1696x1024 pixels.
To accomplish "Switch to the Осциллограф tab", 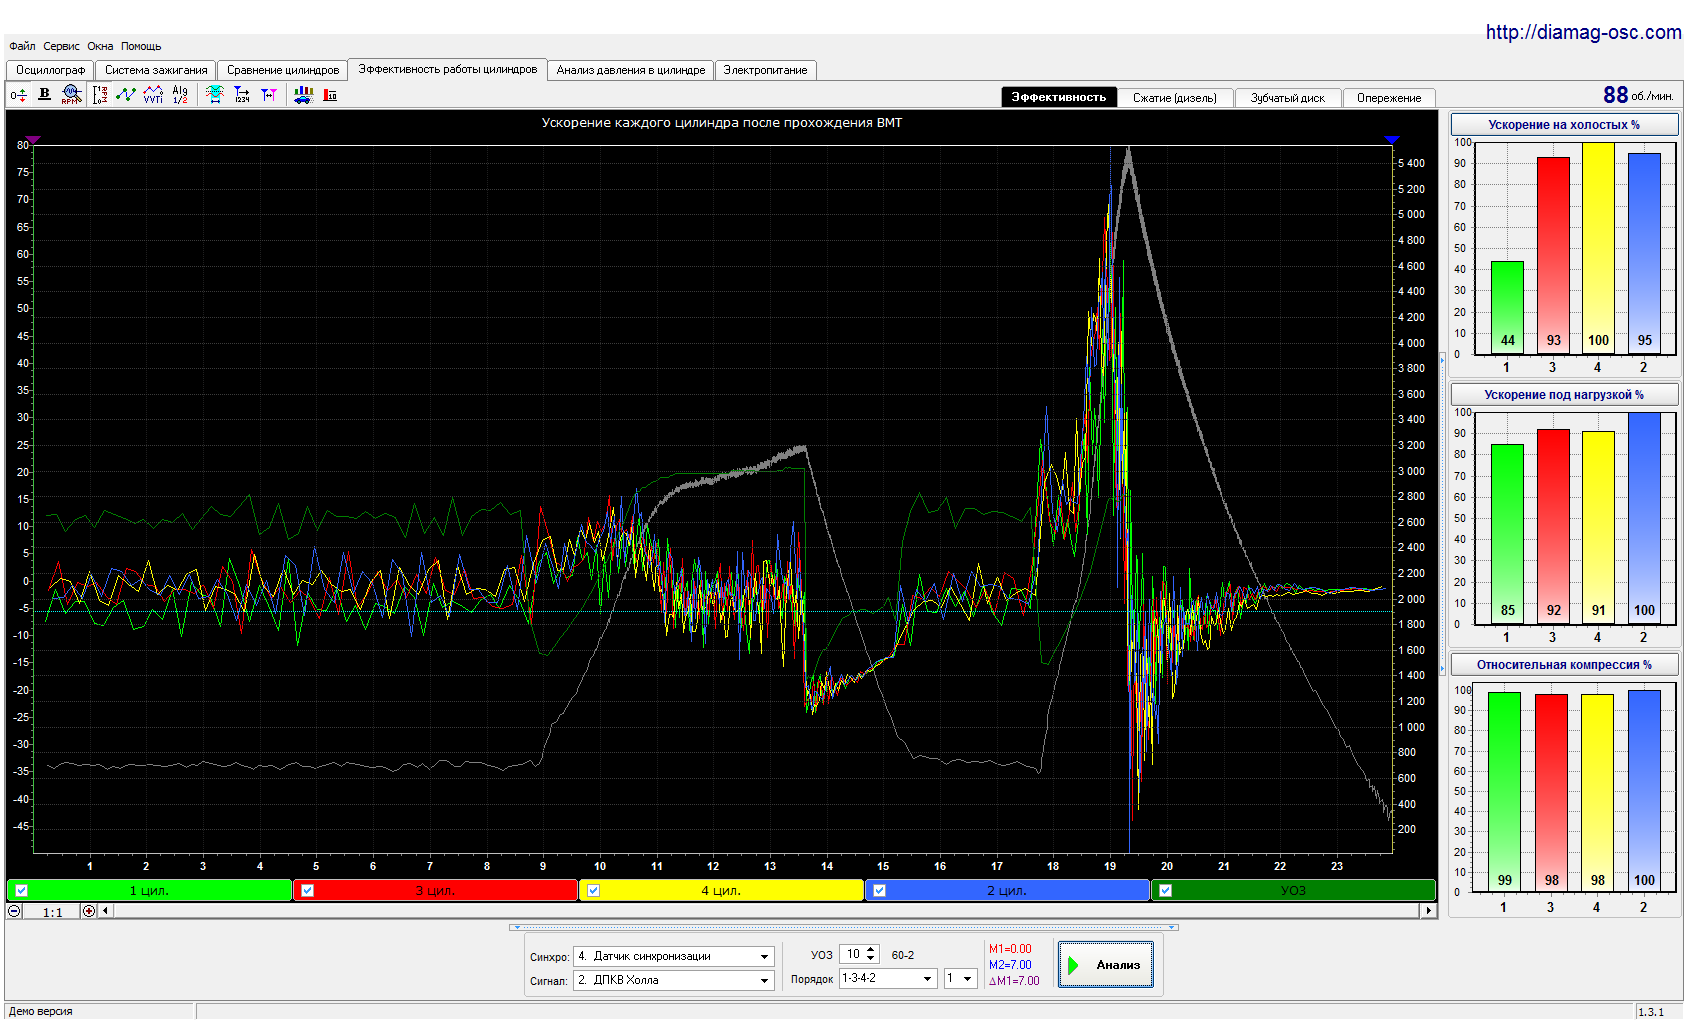I will pos(50,70).
